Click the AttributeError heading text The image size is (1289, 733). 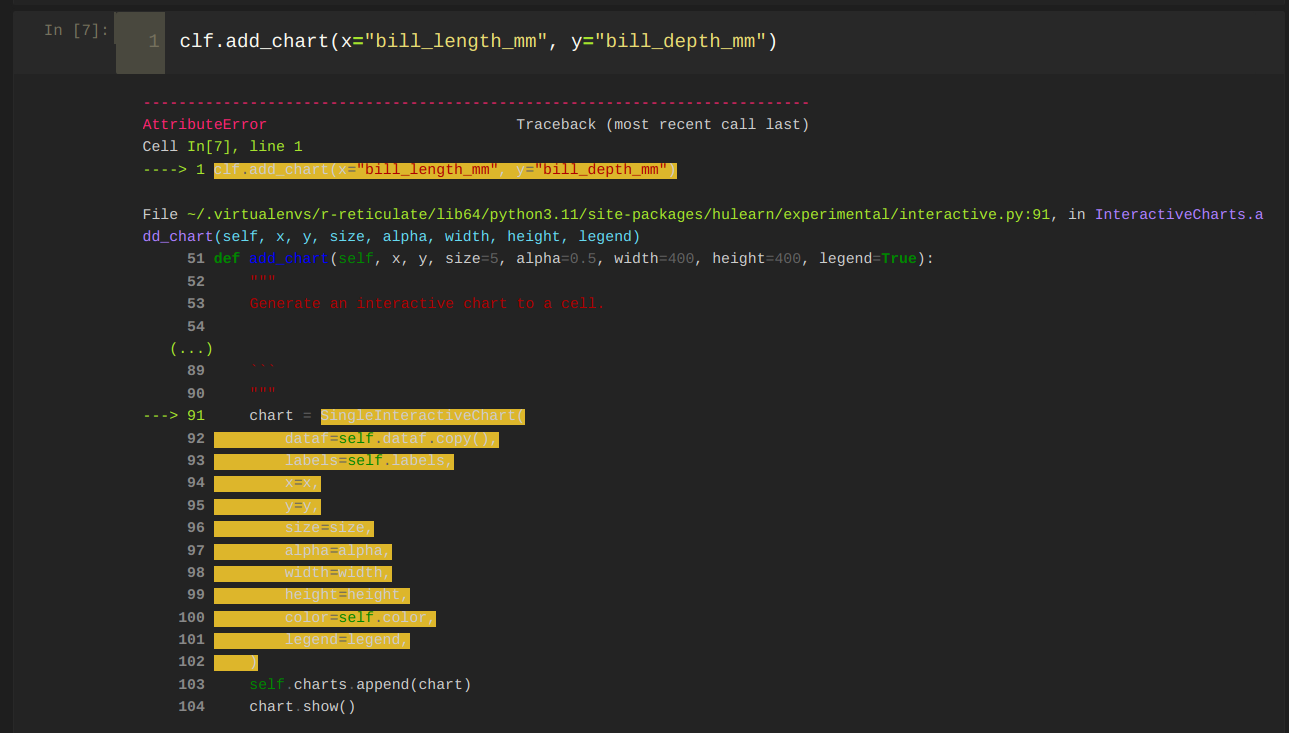(x=205, y=125)
